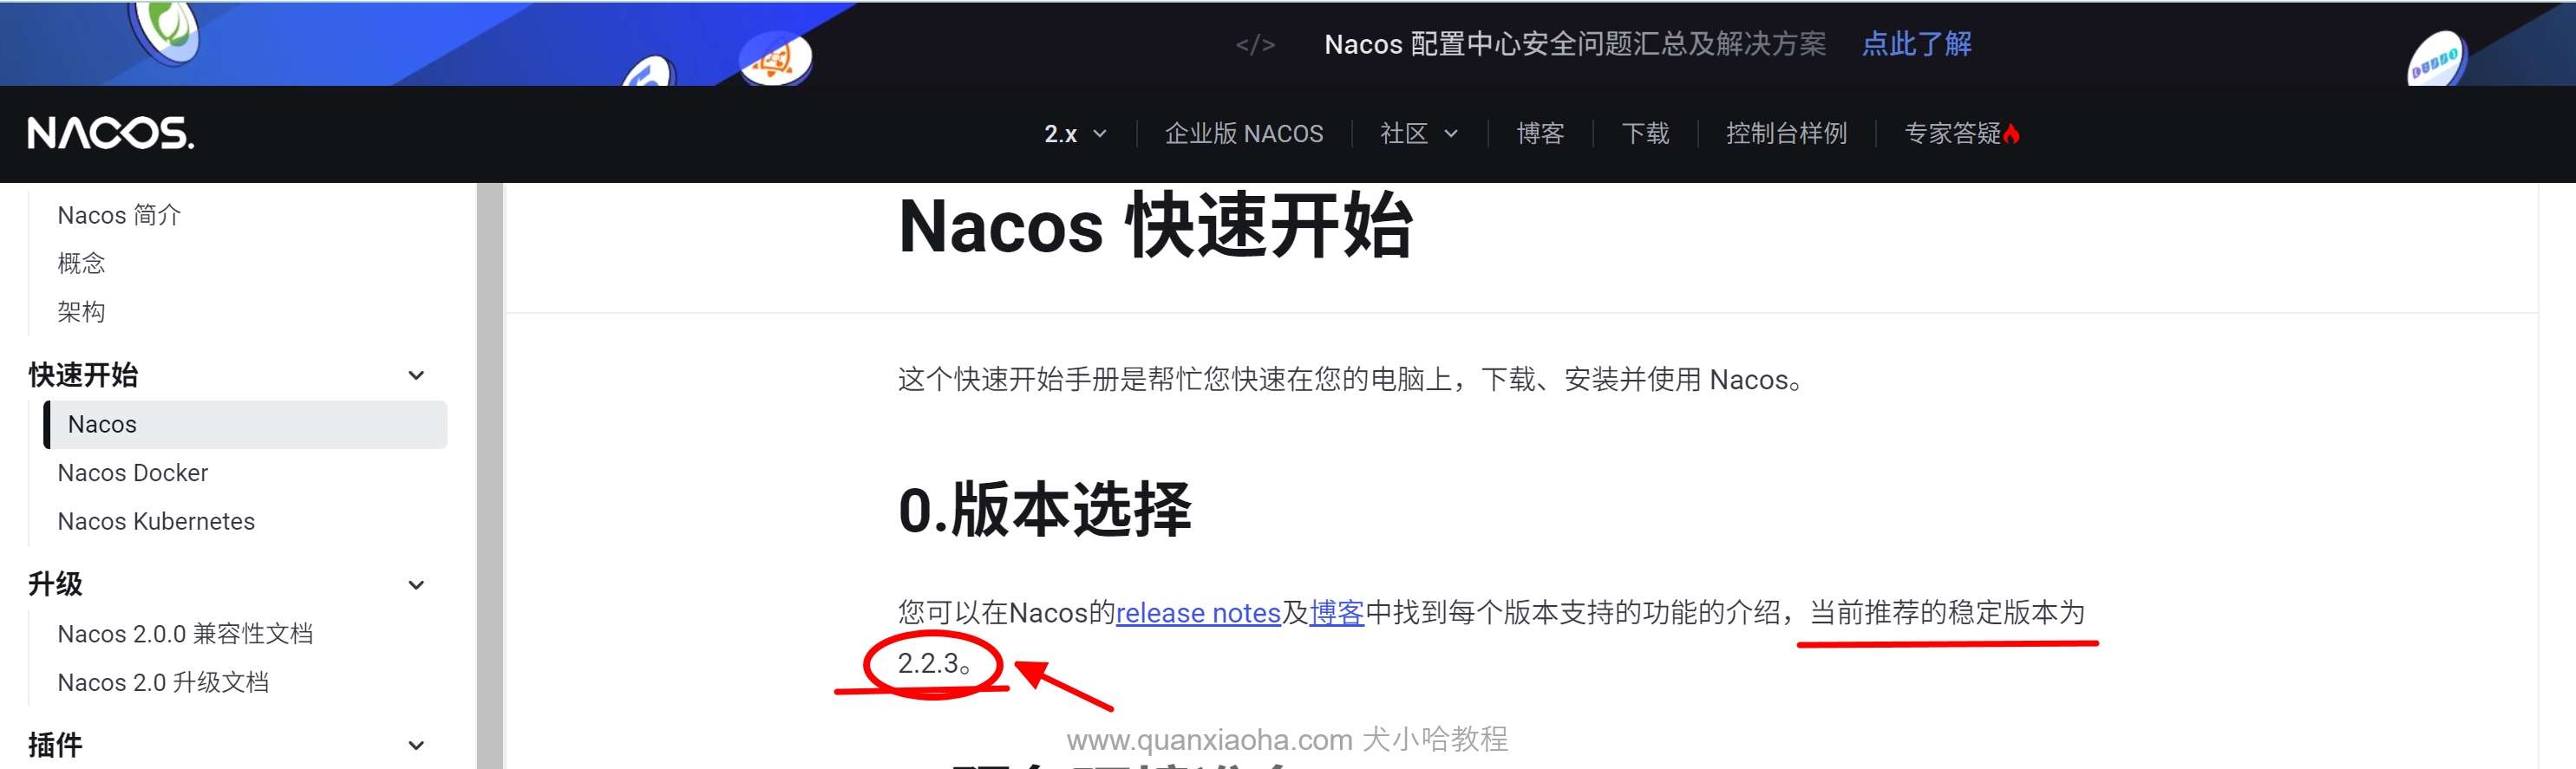Screen dimensions: 2576x769
Task: Click the NACOS logo in header
Action: click(x=111, y=133)
